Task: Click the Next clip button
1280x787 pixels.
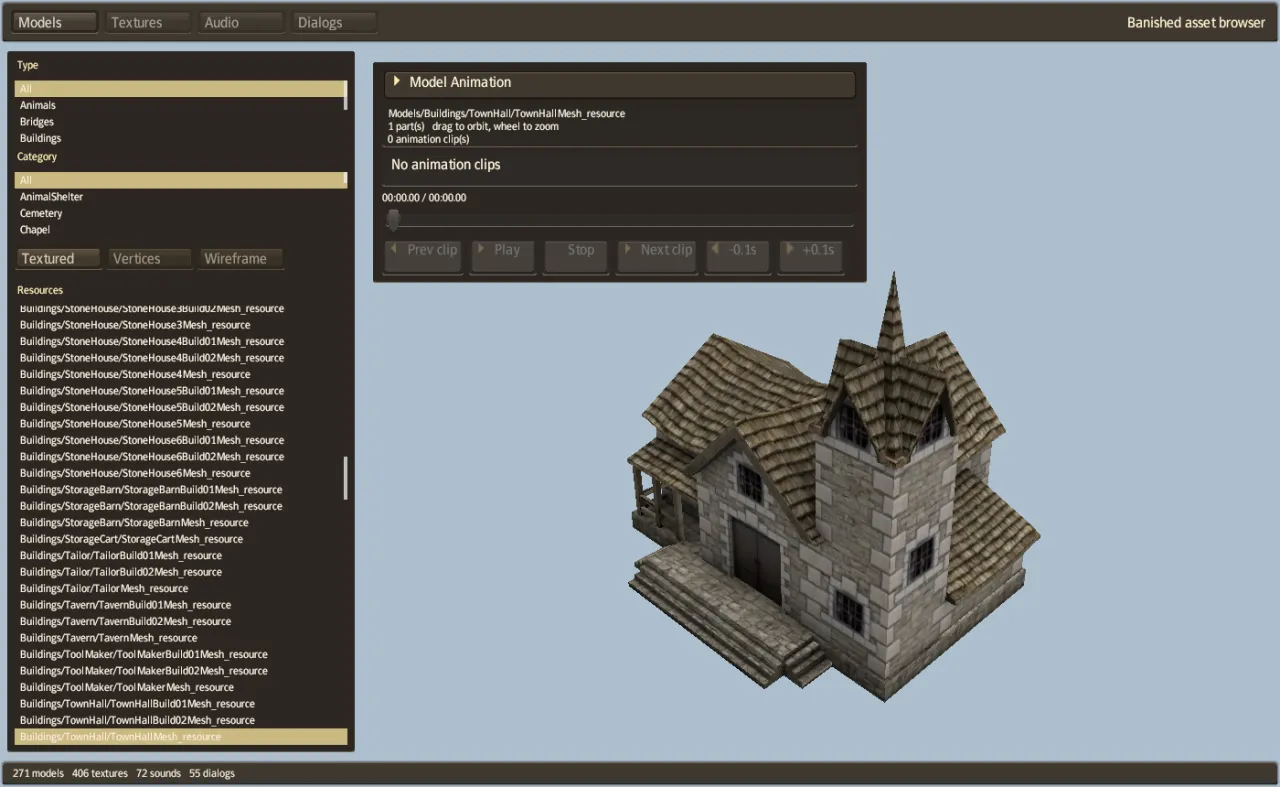Action: 657,256
